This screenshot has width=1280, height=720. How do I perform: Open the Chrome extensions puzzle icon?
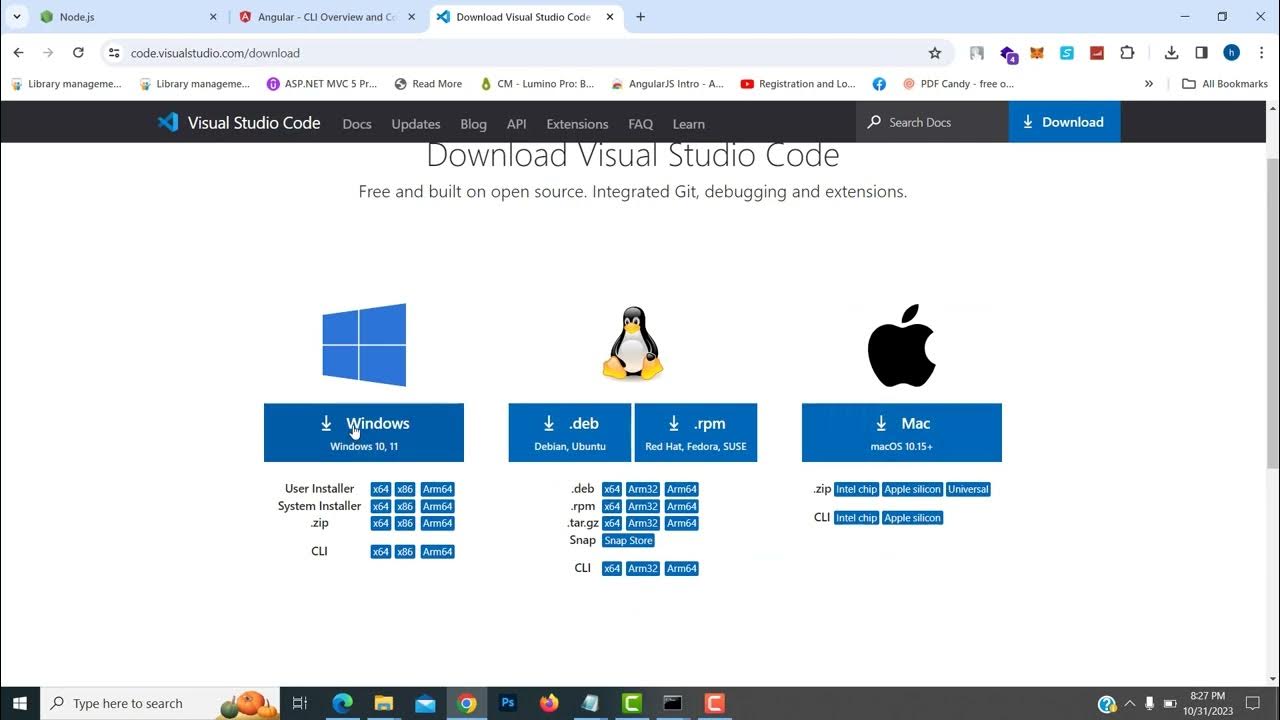pyautogui.click(x=1127, y=51)
